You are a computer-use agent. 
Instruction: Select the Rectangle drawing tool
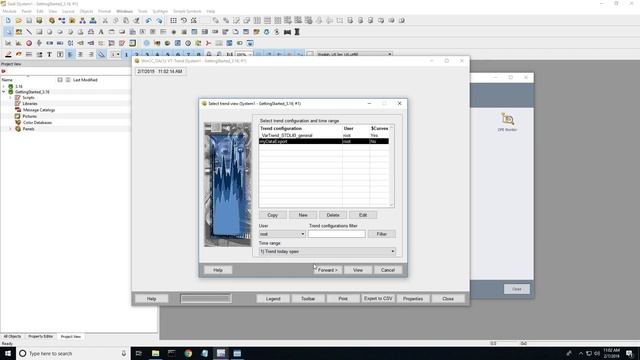39,32
